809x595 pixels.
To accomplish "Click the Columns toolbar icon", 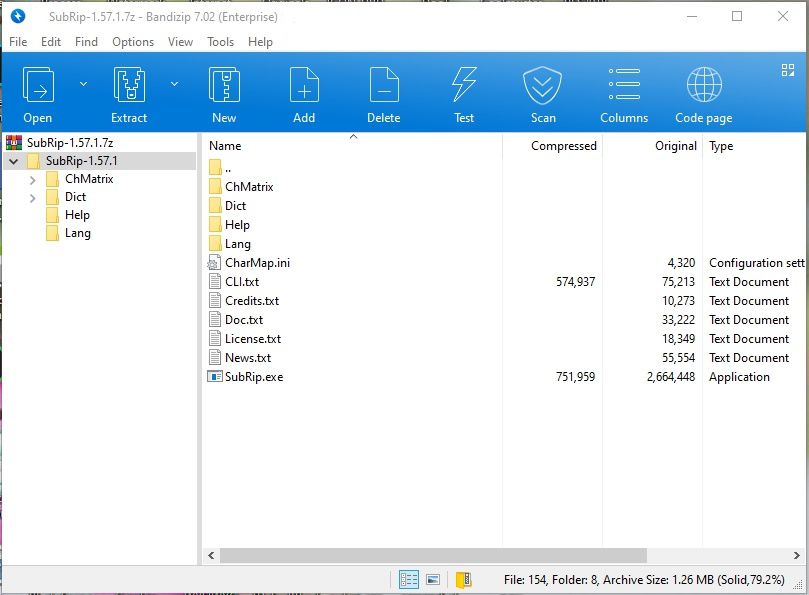I will 624,85.
